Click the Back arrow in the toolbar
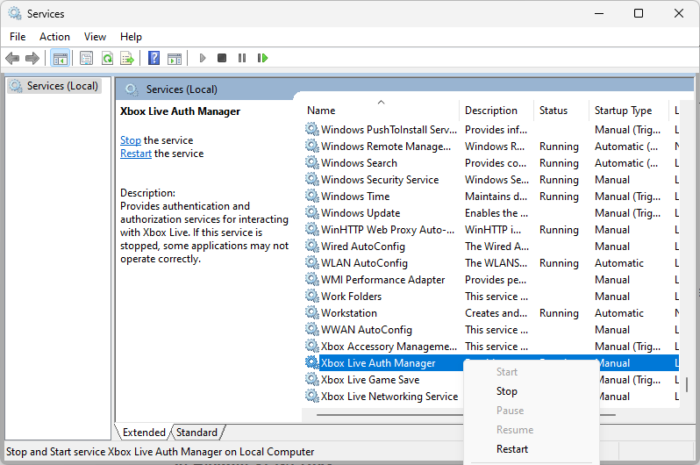 pos(13,59)
